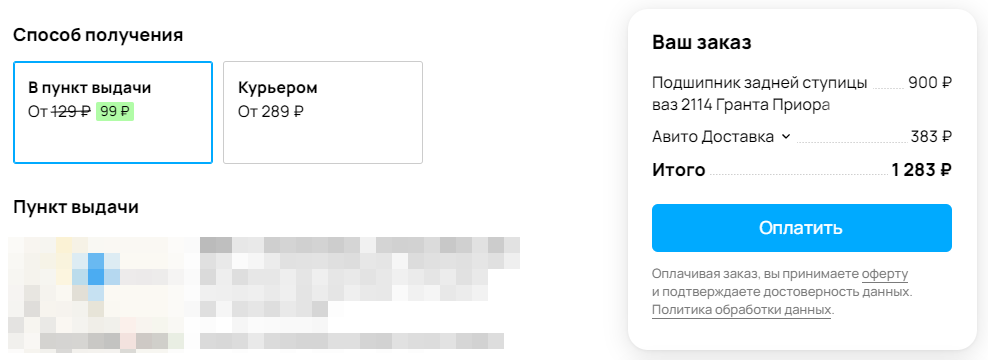The width and height of the screenshot is (988, 360).
Task: Open Политика обработки данных link
Action: coord(742,310)
